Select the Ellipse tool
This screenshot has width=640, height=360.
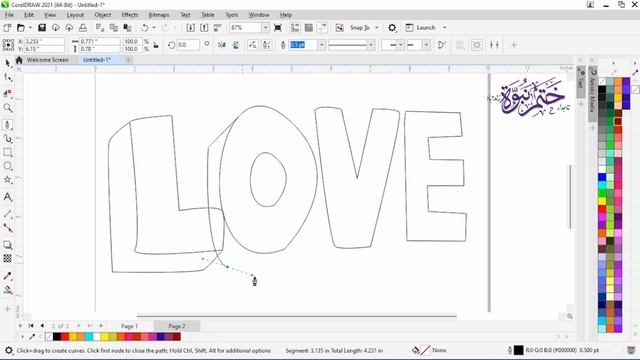[x=7, y=166]
